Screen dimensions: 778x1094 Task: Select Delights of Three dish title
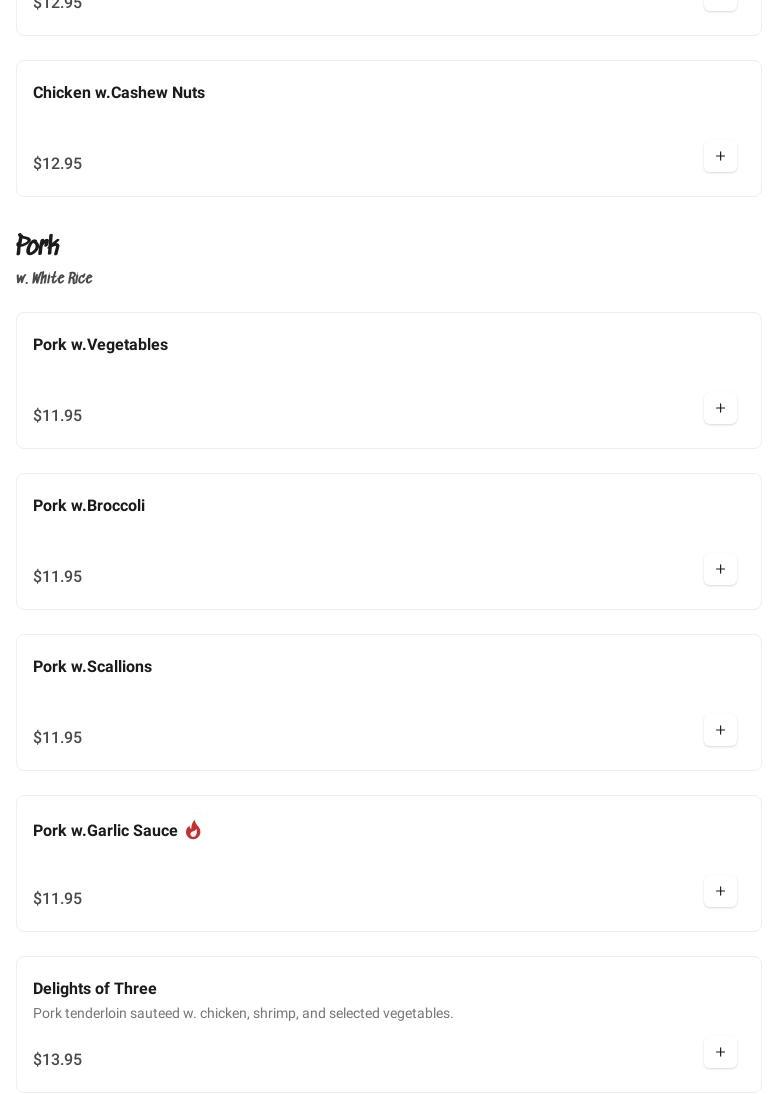pos(95,989)
